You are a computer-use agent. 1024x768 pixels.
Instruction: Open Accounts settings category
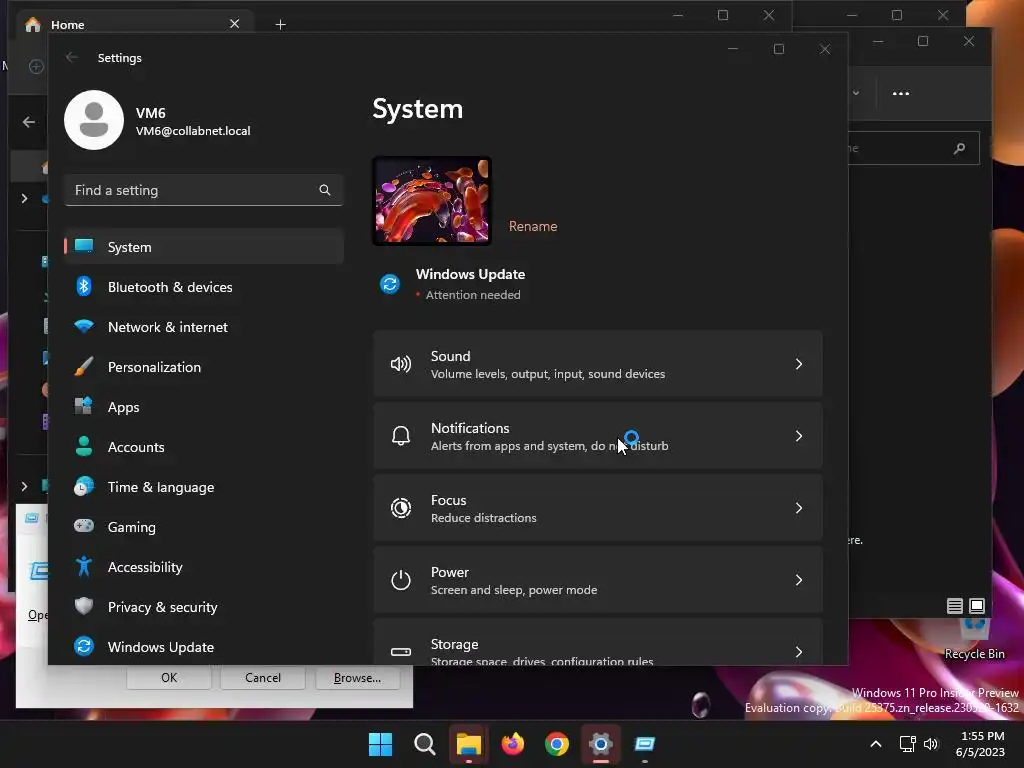click(204, 447)
